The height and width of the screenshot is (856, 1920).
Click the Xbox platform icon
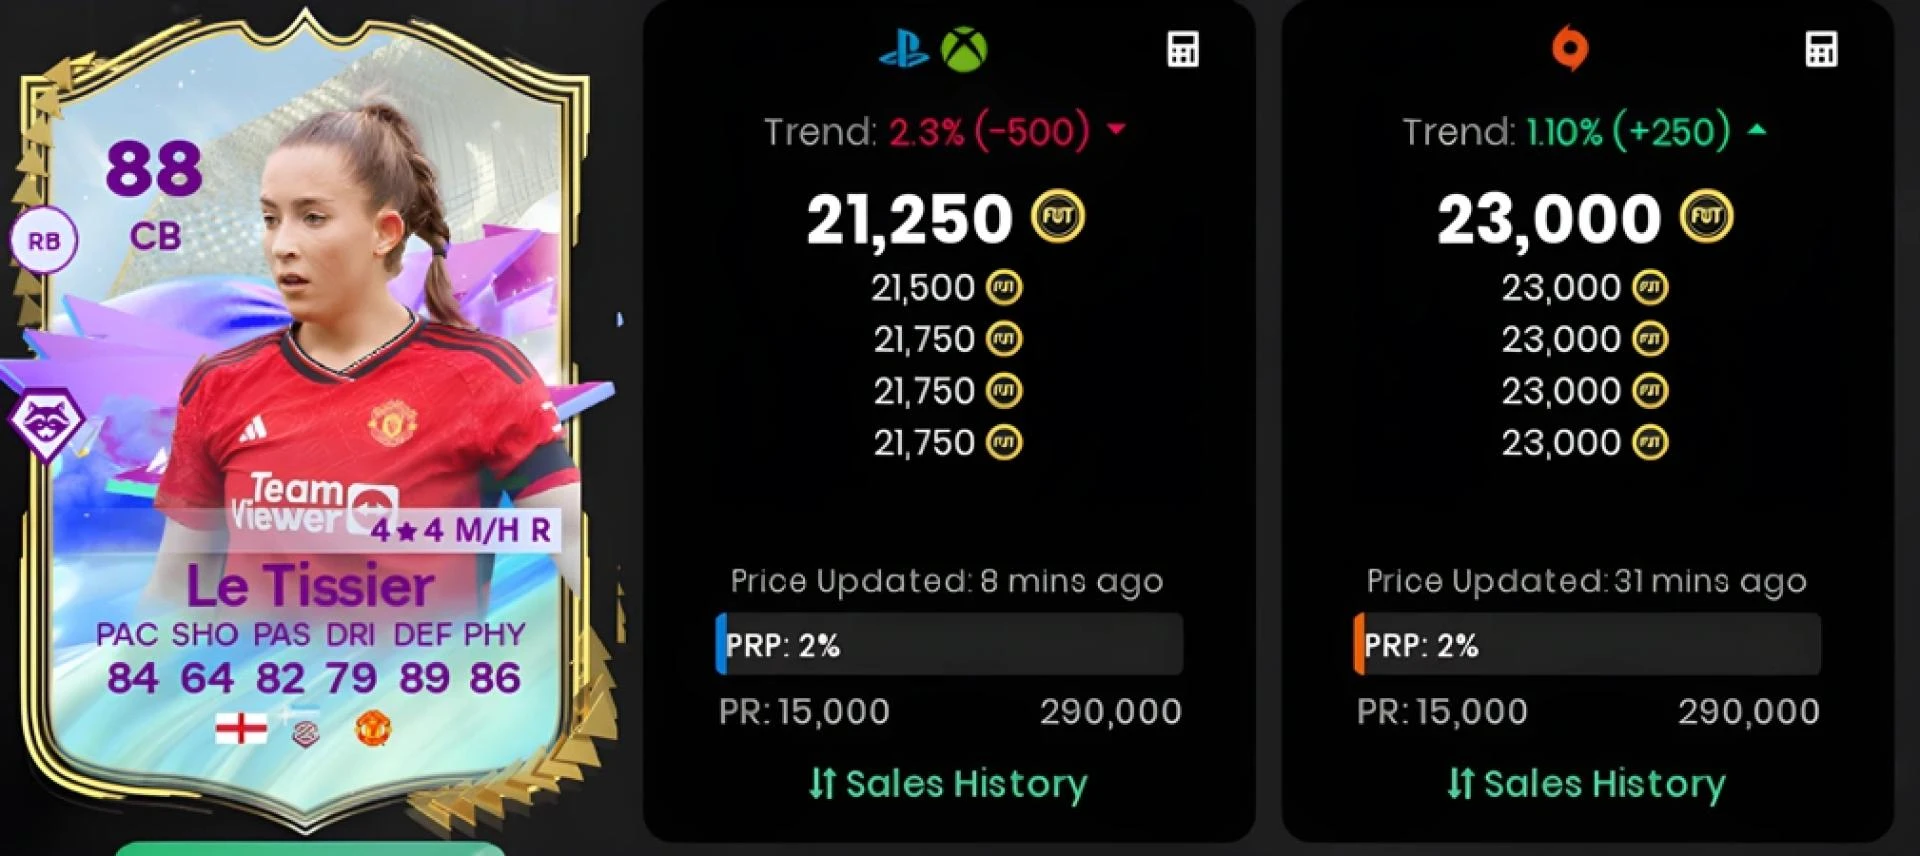click(x=964, y=49)
